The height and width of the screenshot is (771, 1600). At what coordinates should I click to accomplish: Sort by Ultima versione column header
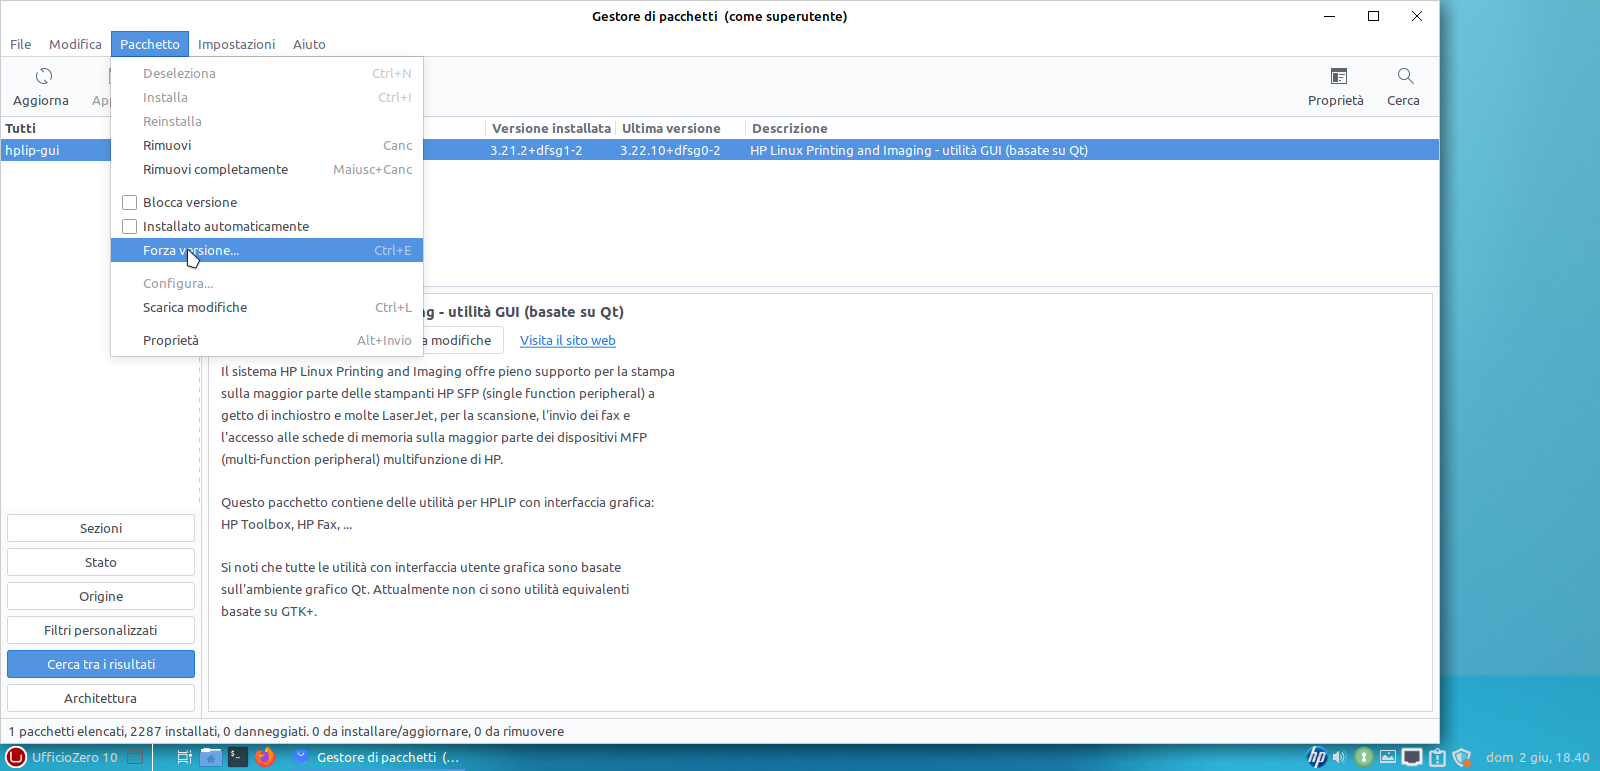point(680,128)
